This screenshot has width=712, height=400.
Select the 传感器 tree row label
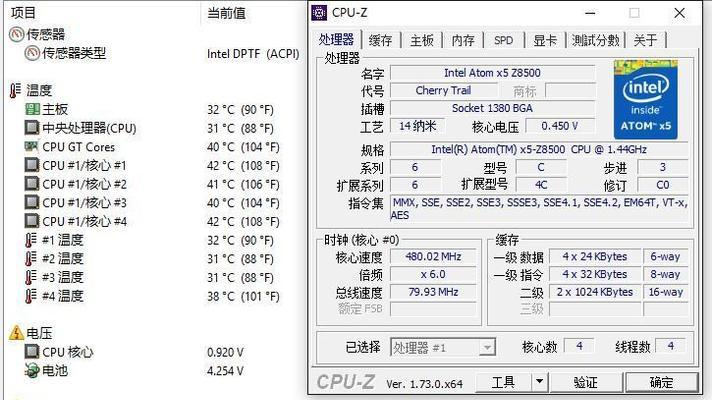tap(45, 34)
